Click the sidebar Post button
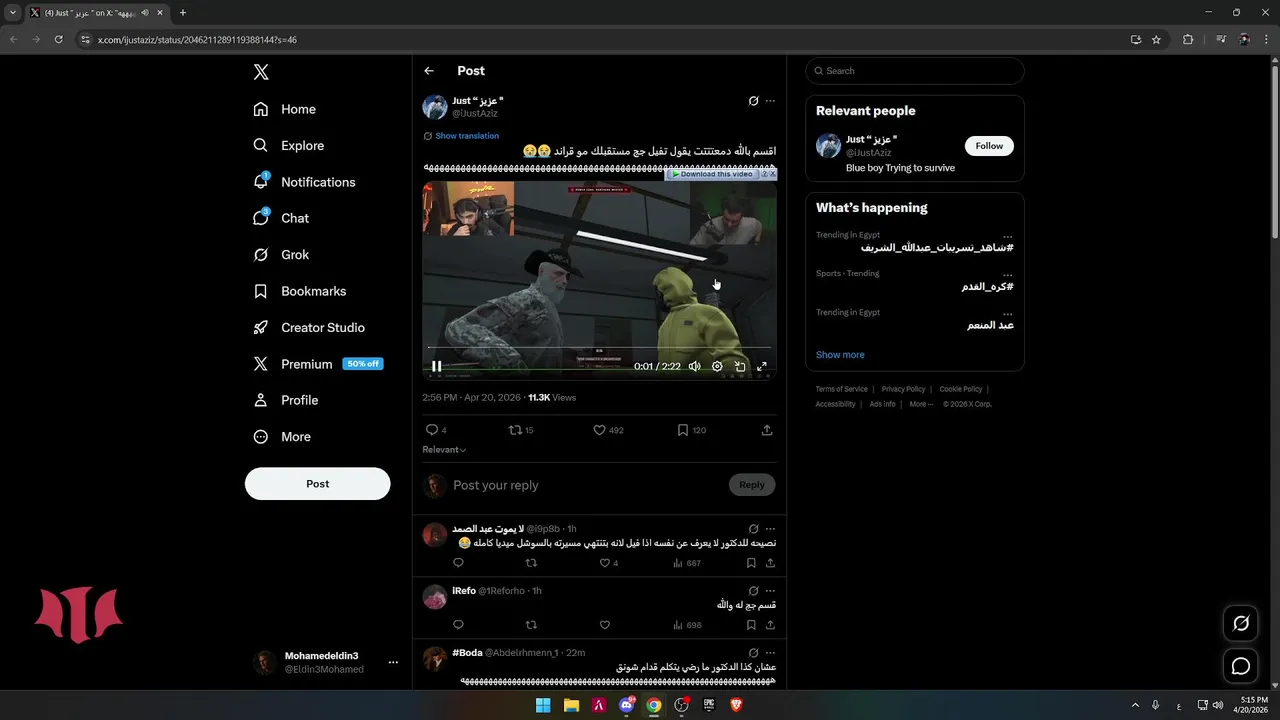Image resolution: width=1280 pixels, height=720 pixels. point(317,484)
